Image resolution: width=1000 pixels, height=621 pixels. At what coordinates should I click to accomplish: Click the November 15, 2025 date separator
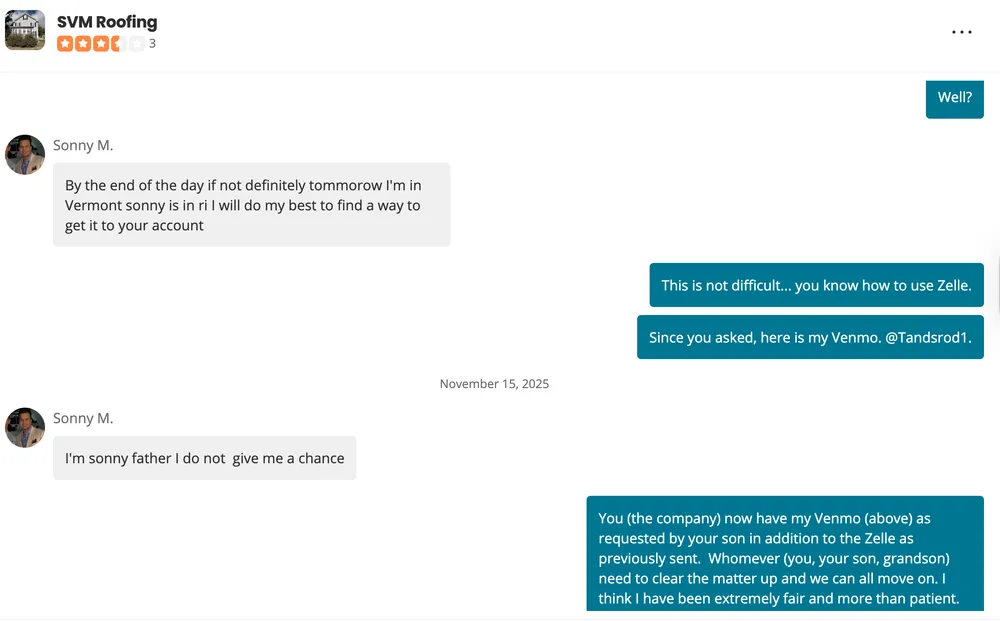click(494, 384)
